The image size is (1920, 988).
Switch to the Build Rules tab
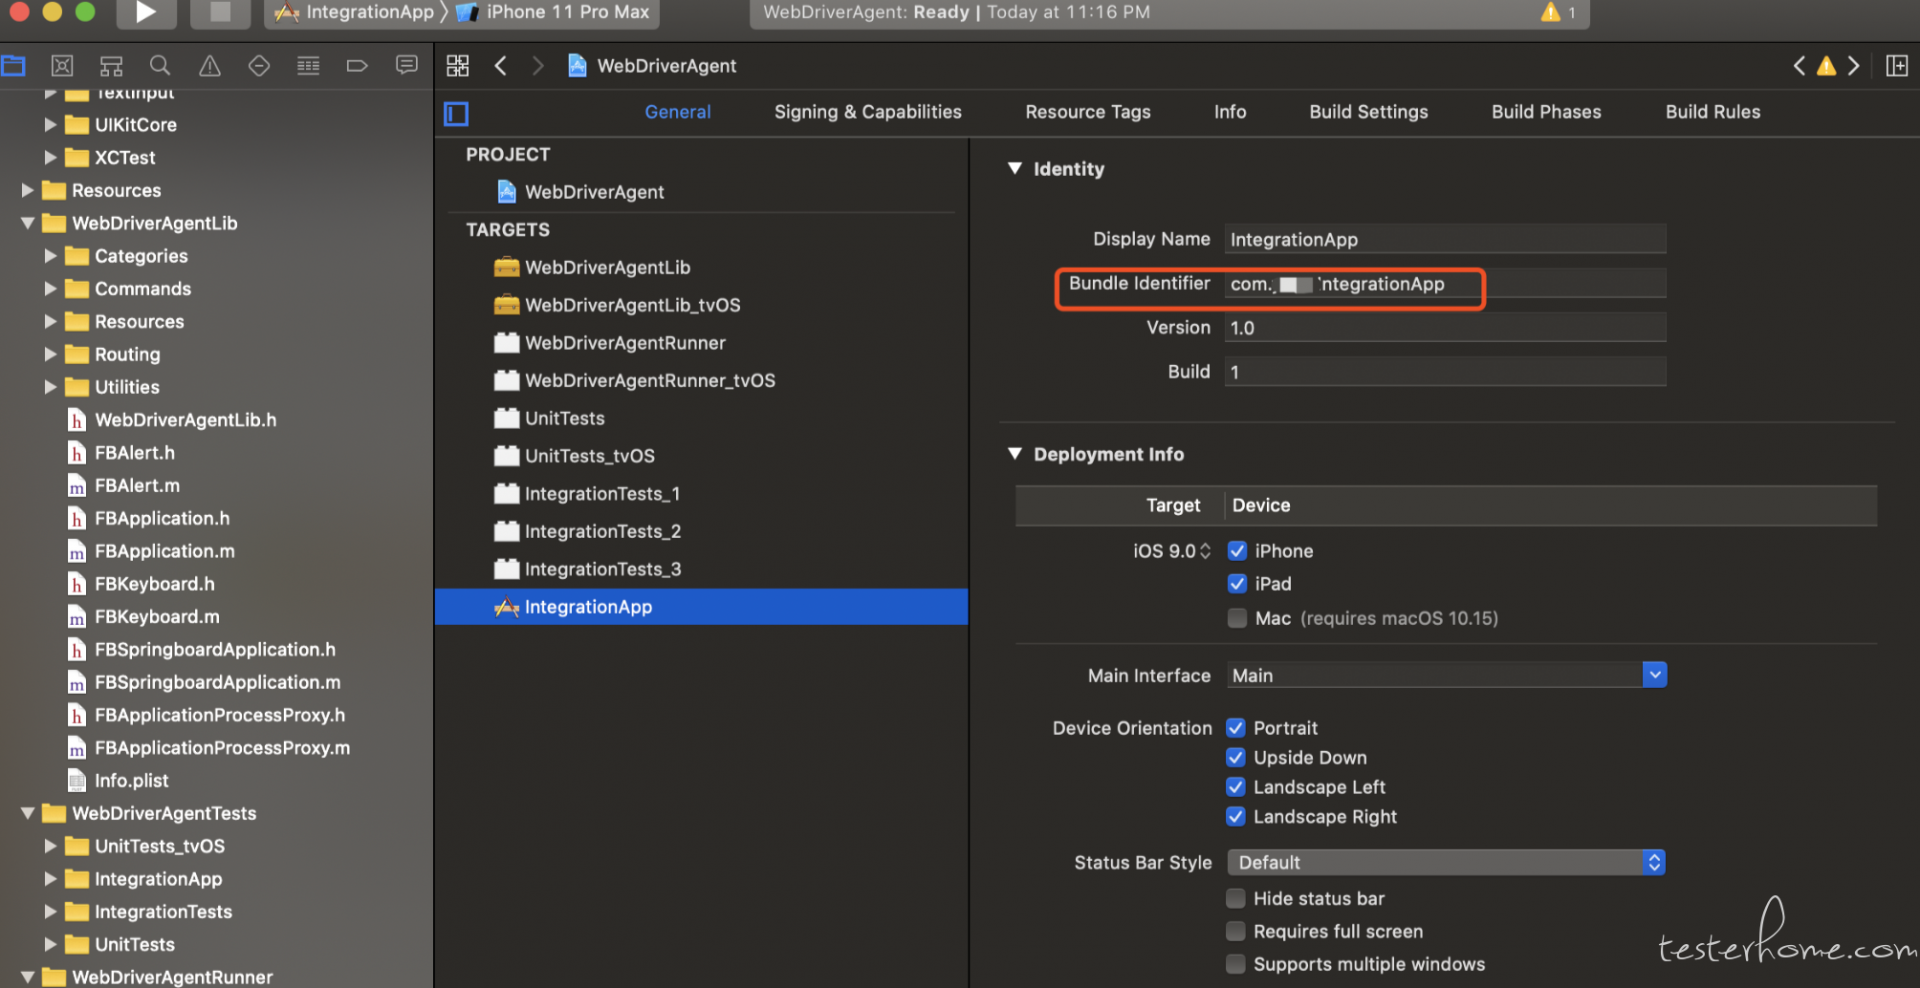click(1713, 112)
